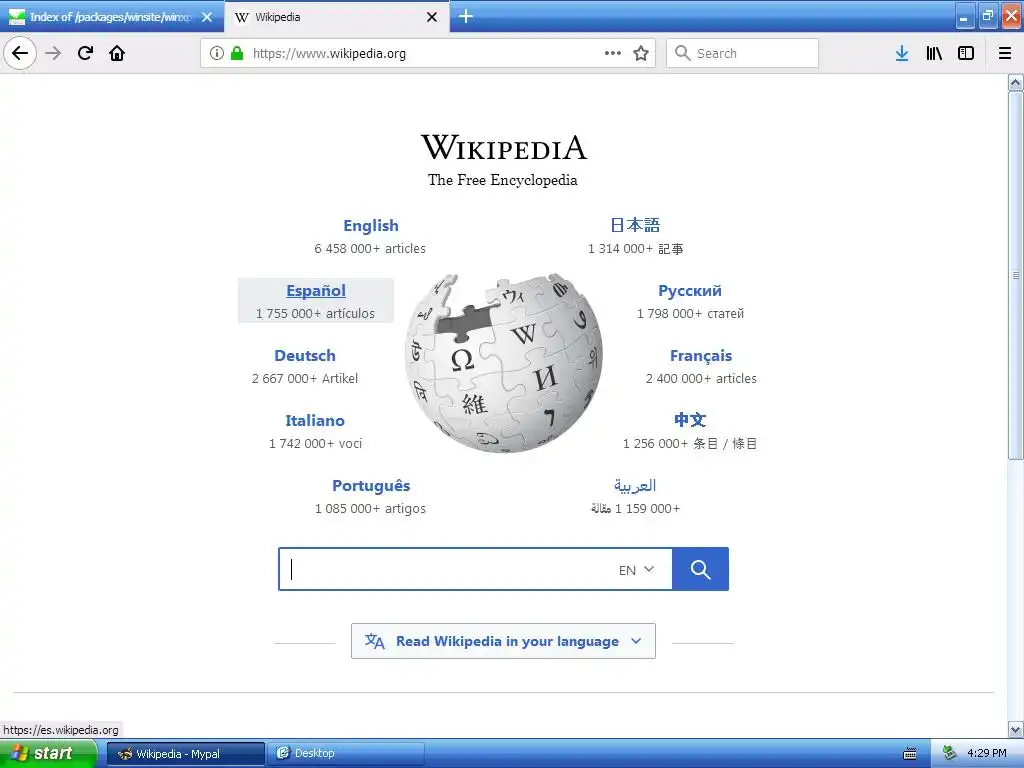Open the browser hamburger menu
Image resolution: width=1024 pixels, height=768 pixels.
point(1005,53)
